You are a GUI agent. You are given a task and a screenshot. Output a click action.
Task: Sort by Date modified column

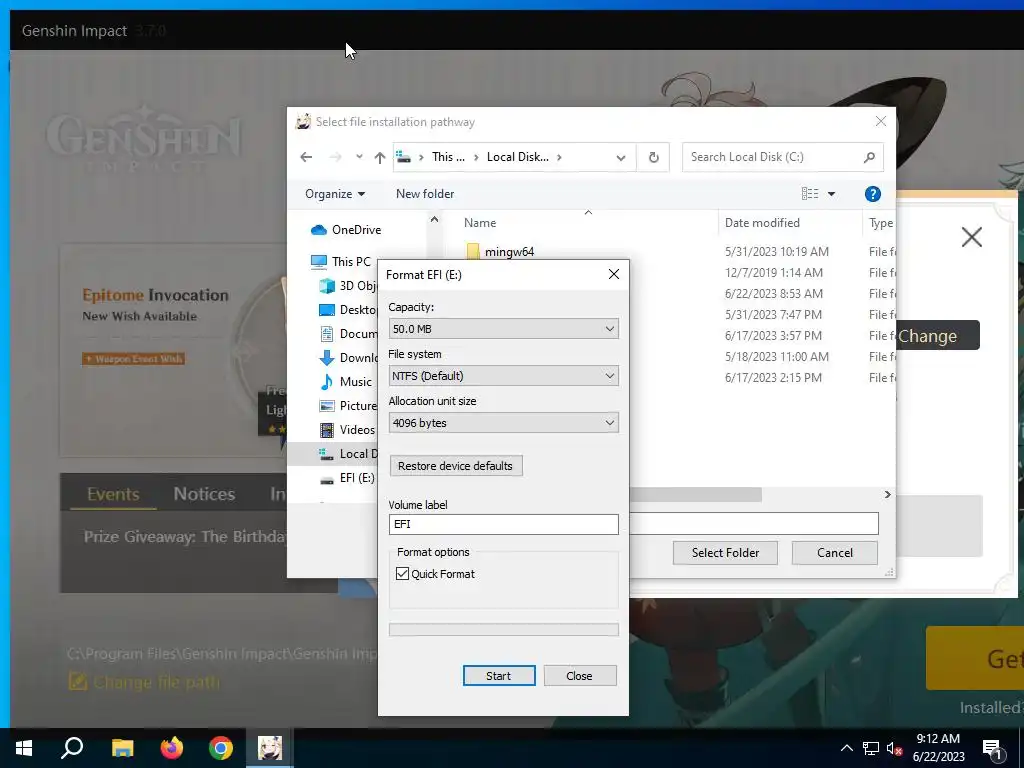[x=762, y=223]
